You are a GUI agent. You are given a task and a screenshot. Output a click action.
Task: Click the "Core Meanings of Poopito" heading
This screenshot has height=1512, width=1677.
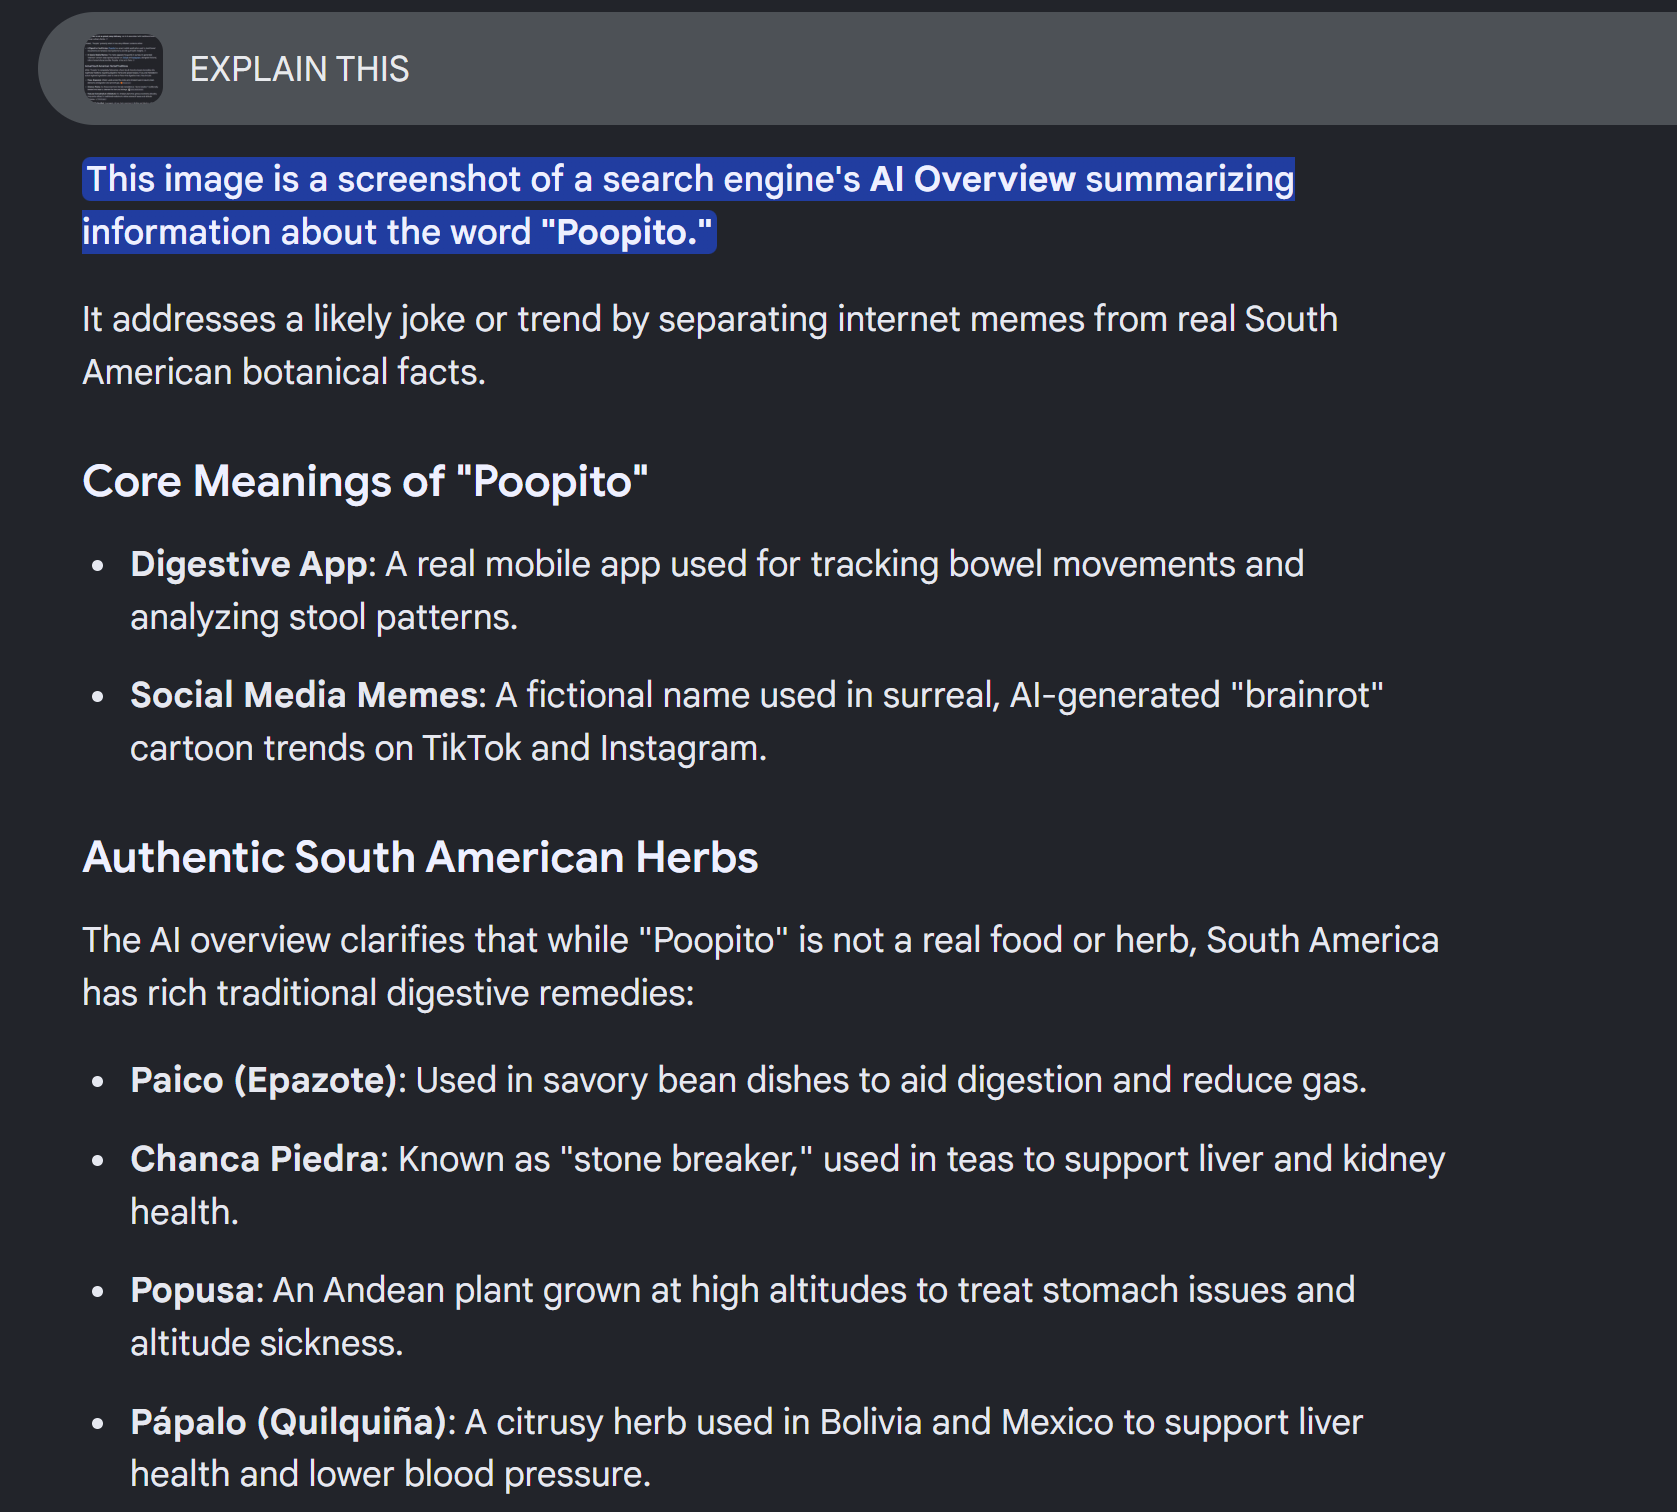365,481
